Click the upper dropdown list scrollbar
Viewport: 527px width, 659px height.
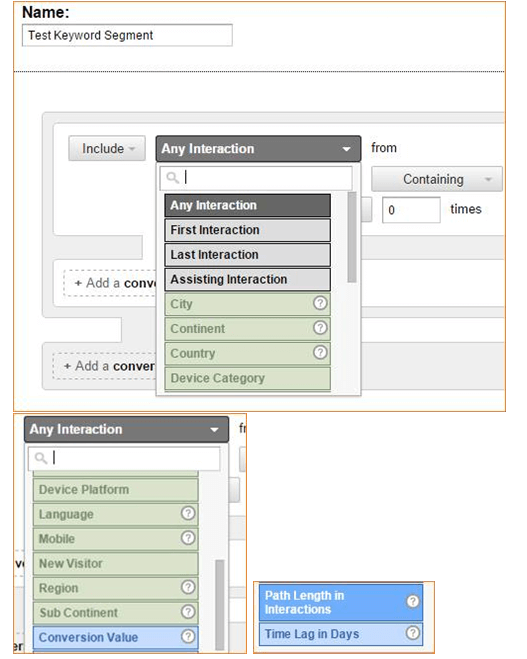tap(352, 237)
